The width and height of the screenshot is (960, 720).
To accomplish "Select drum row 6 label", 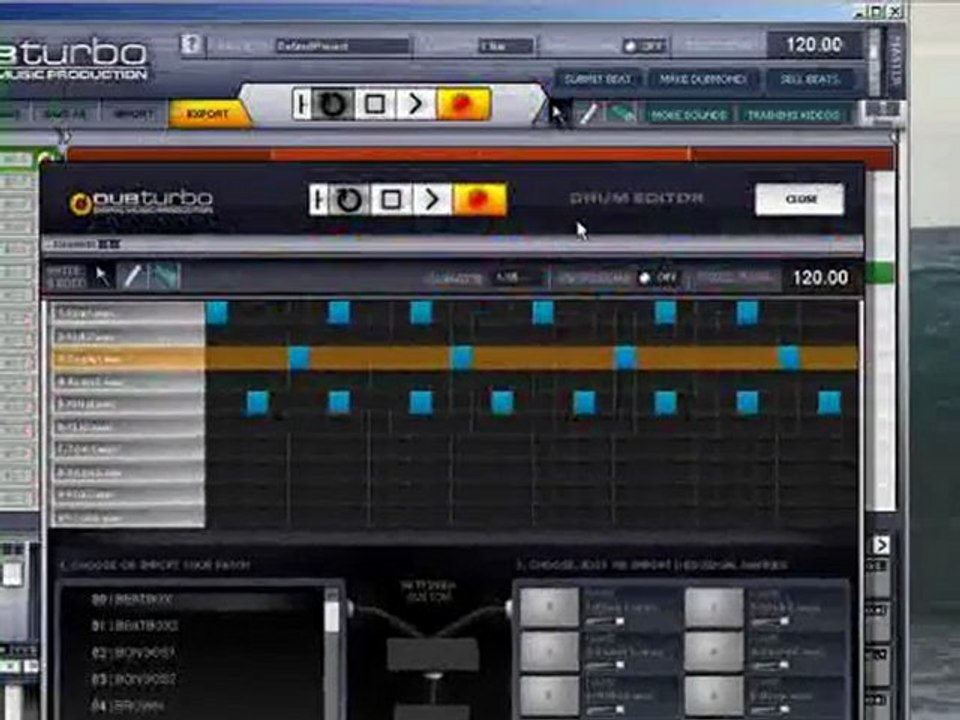I will coord(127,427).
